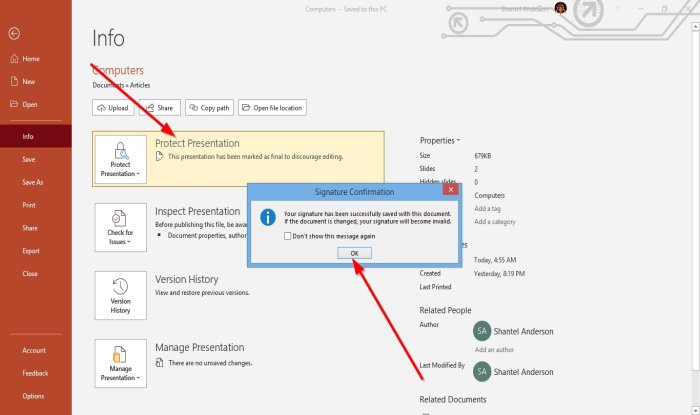The height and width of the screenshot is (415, 700).
Task: Click Shantel Anderson author avatar
Action: pos(482,331)
